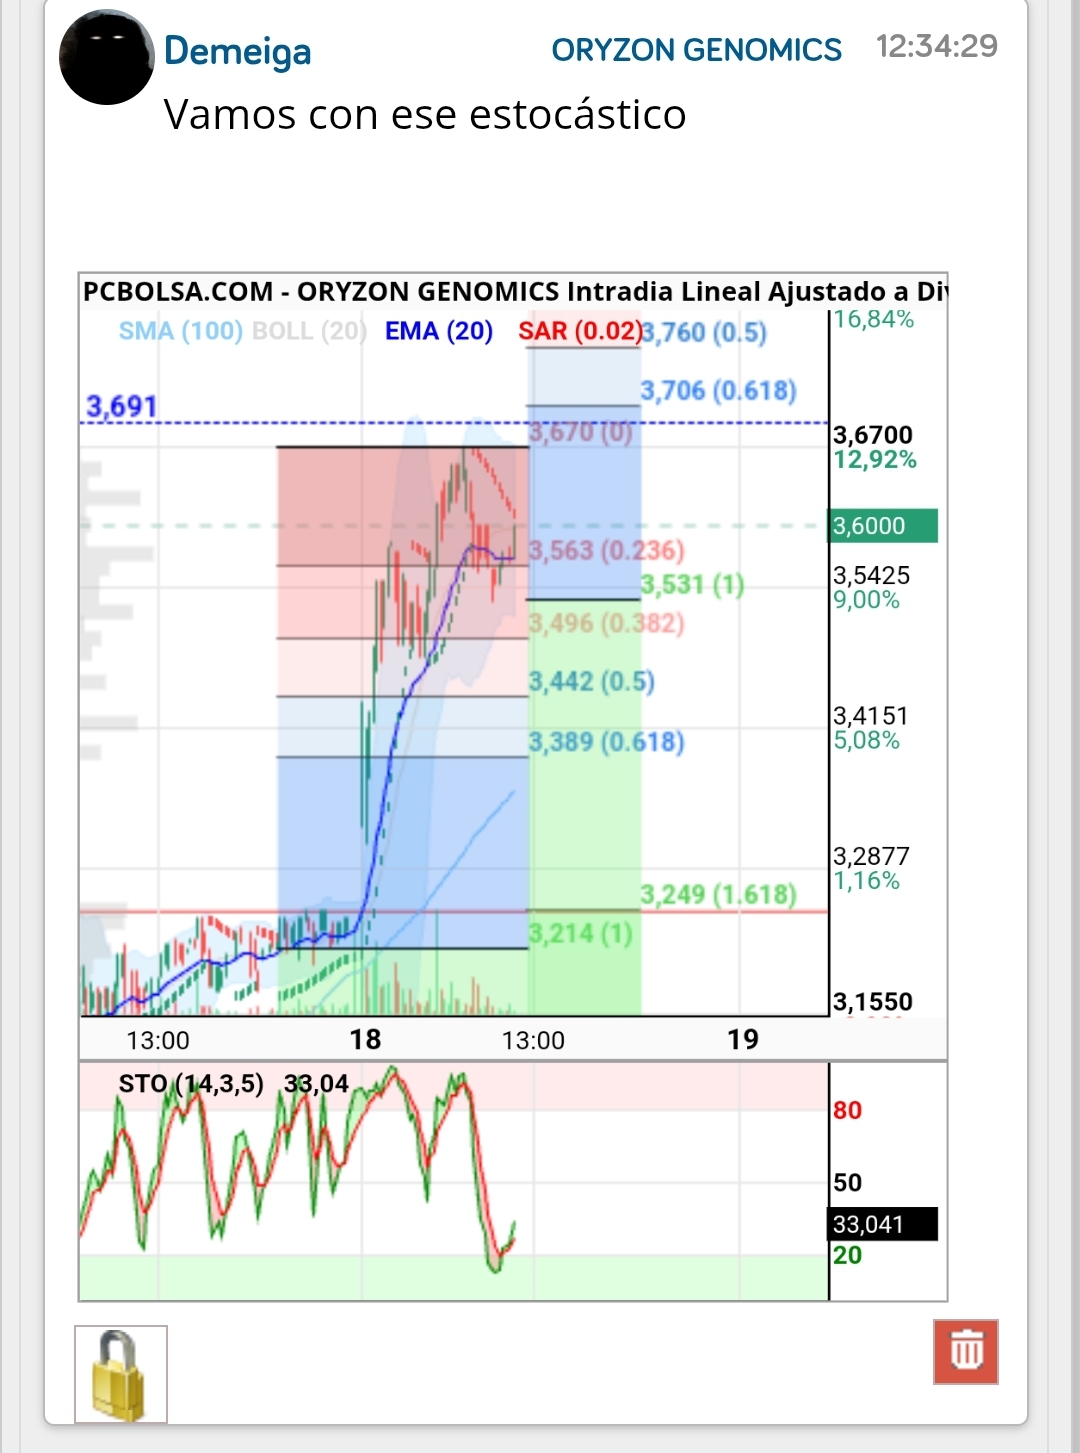
Task: Open the Demeiga avatar picture
Action: (x=107, y=57)
